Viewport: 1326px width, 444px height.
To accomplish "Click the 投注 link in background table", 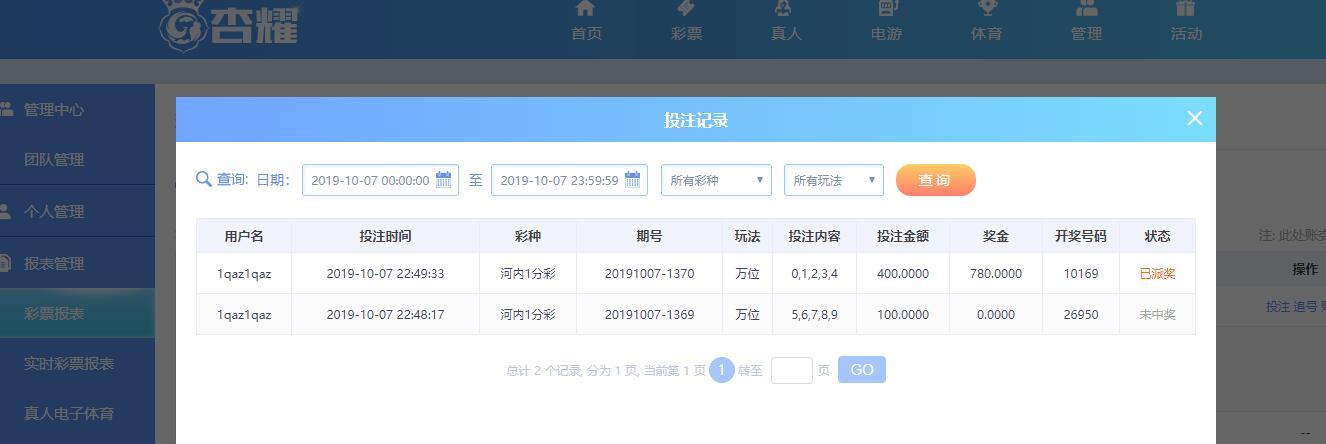I will click(1278, 307).
